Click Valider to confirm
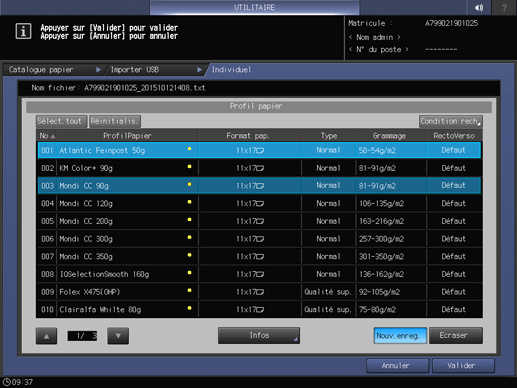This screenshot has width=517, height=388. click(463, 366)
